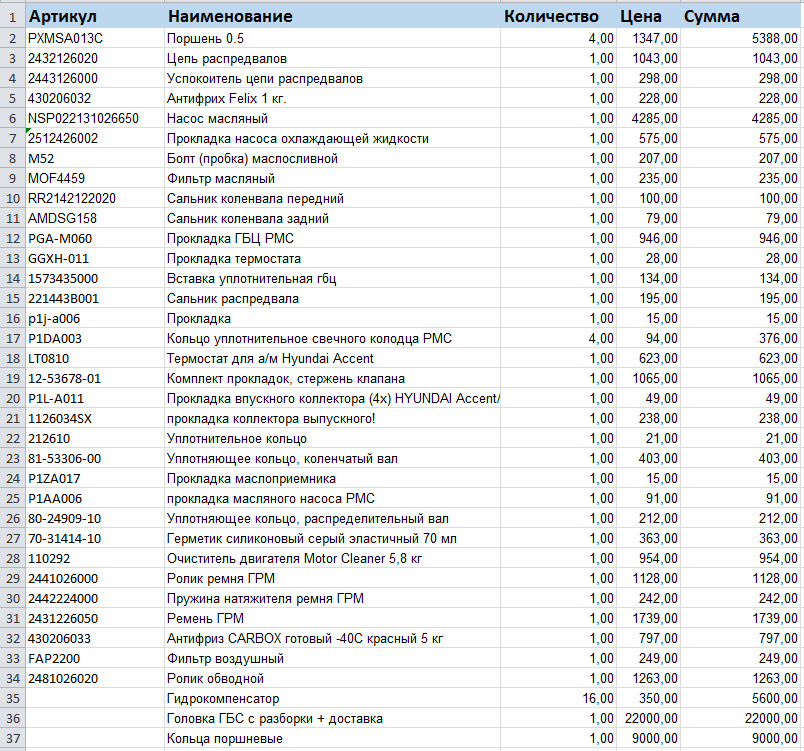Select row header number 19
The image size is (804, 751).
tap(13, 379)
